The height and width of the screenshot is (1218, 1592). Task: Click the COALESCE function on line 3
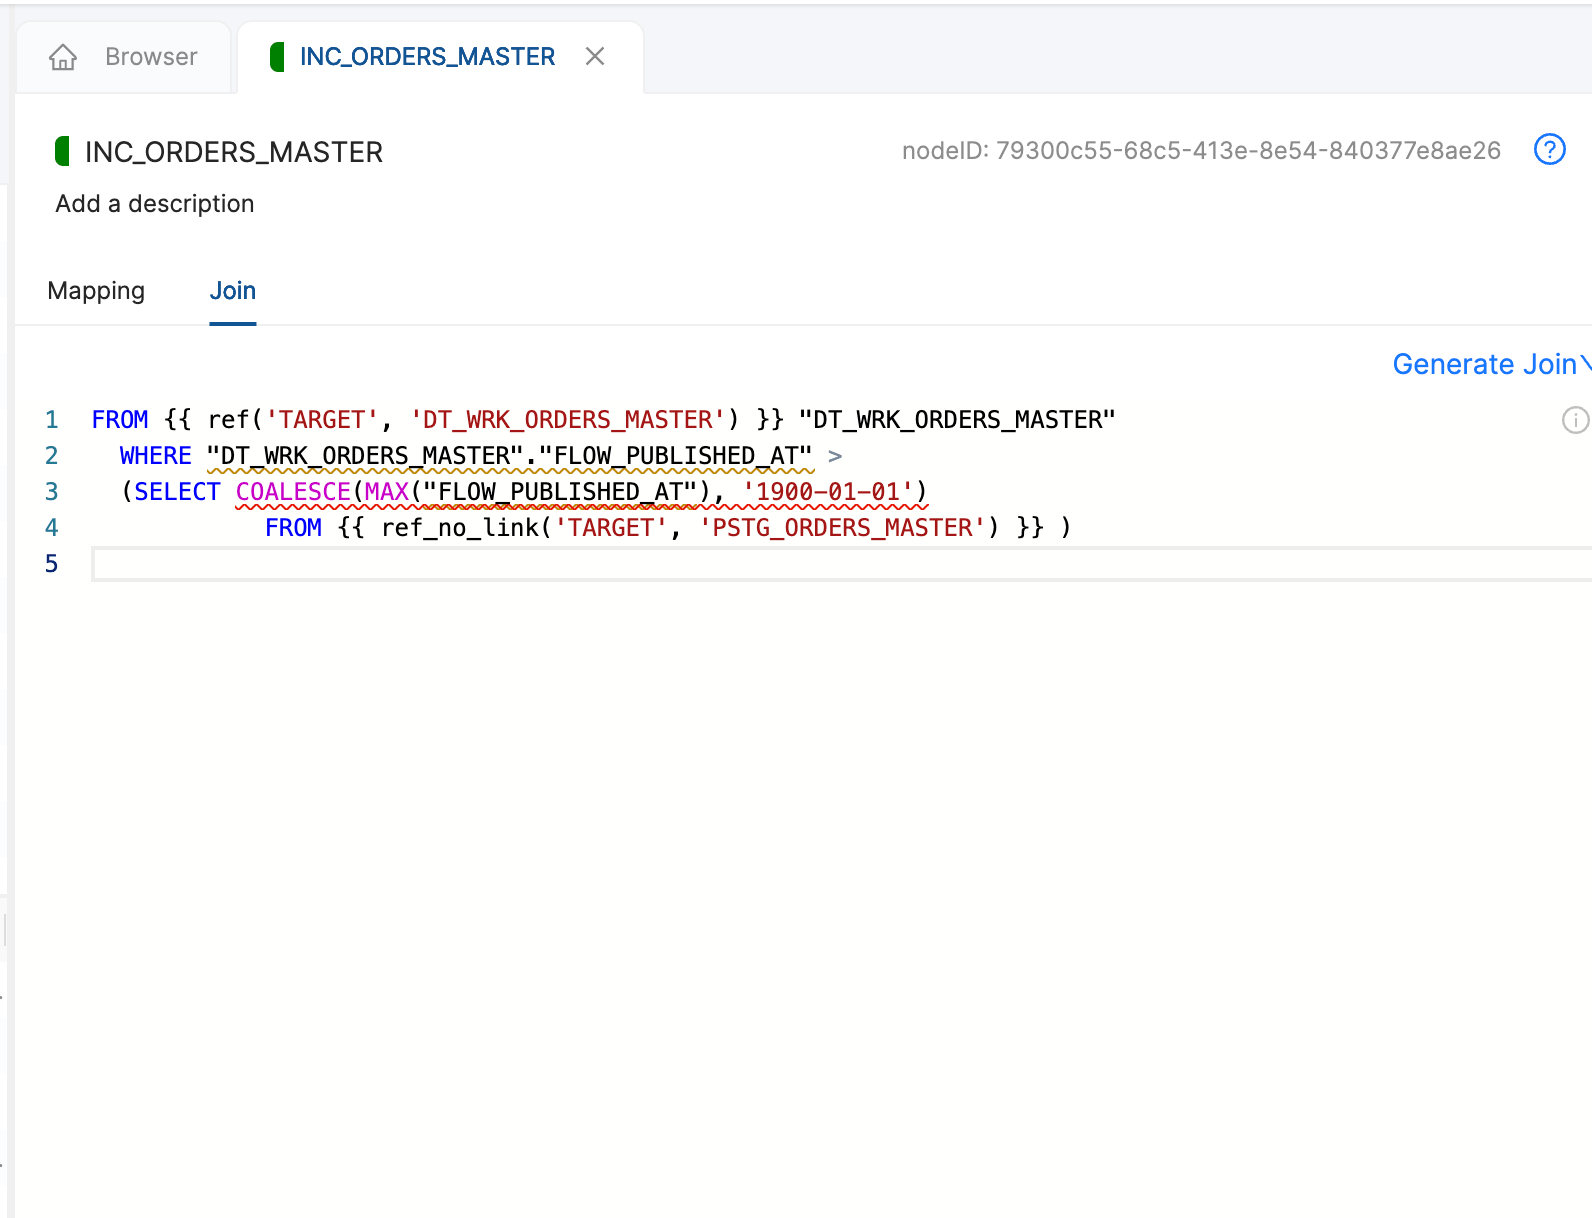pos(293,492)
